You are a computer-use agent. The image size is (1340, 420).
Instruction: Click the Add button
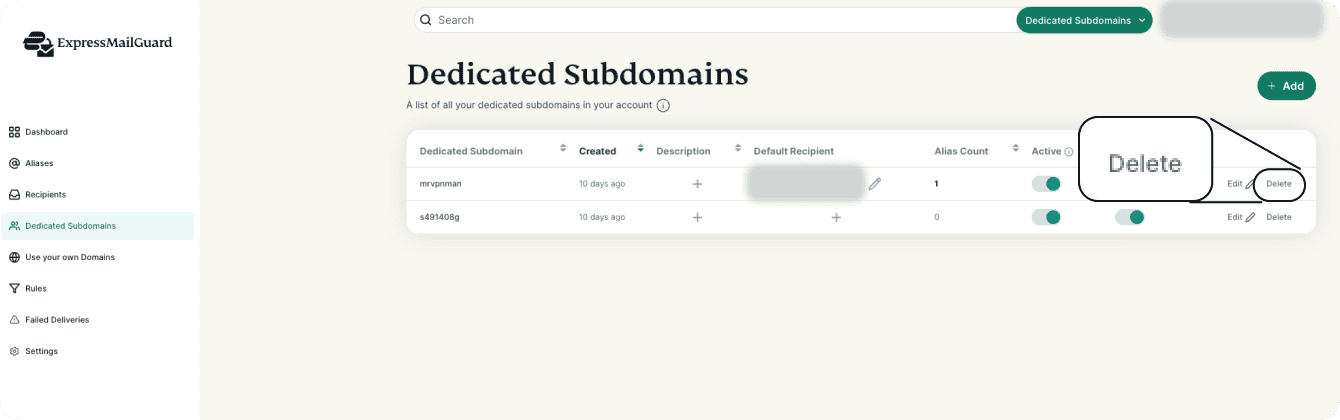1286,86
